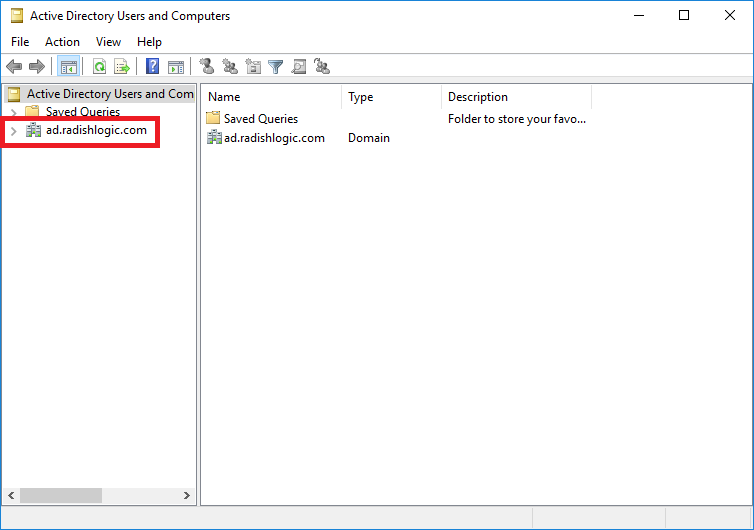This screenshot has height=530, width=754.
Task: Click the tree pane scrollbar right arrow
Action: pos(187,495)
